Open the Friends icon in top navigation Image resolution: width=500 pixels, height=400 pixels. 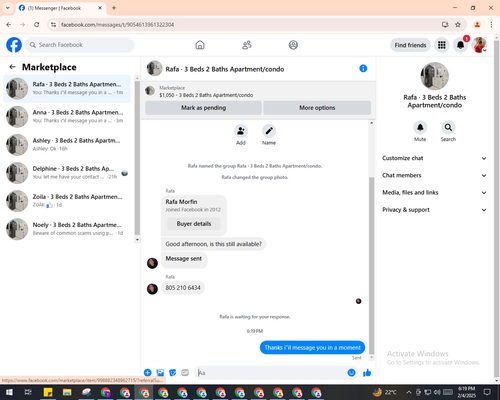[247, 45]
